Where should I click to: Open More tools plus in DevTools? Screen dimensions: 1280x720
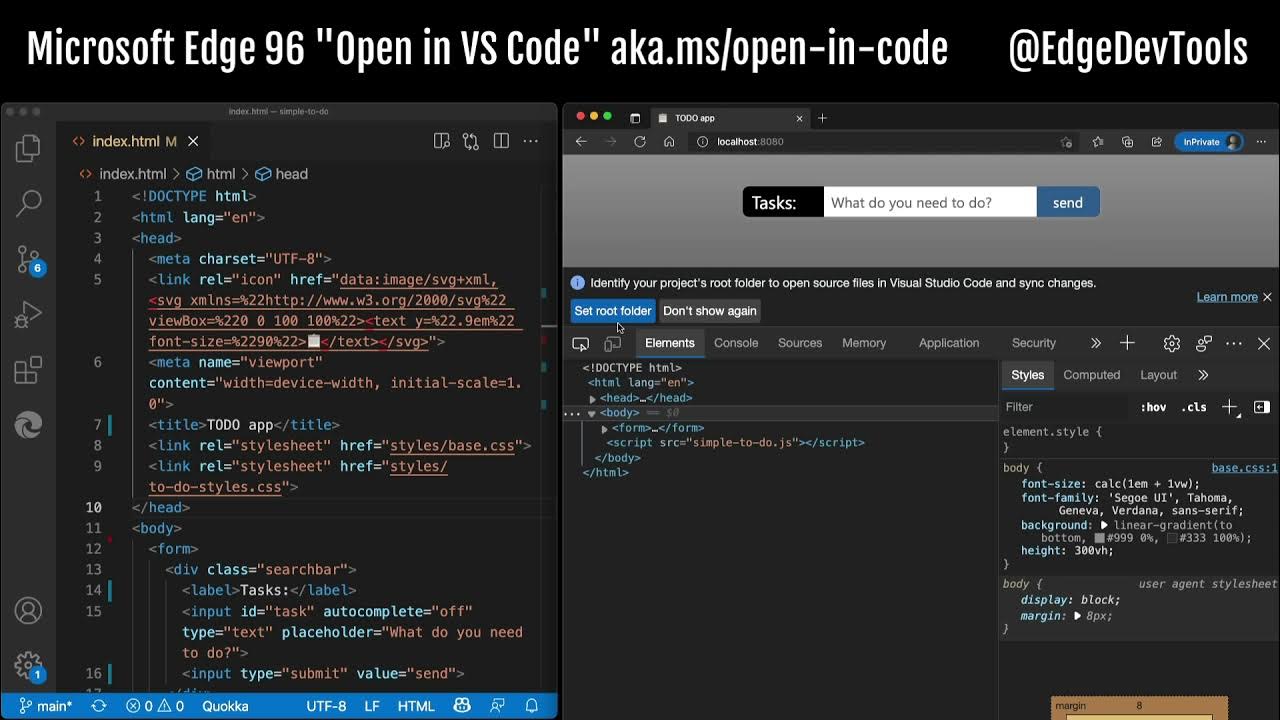(x=1127, y=343)
